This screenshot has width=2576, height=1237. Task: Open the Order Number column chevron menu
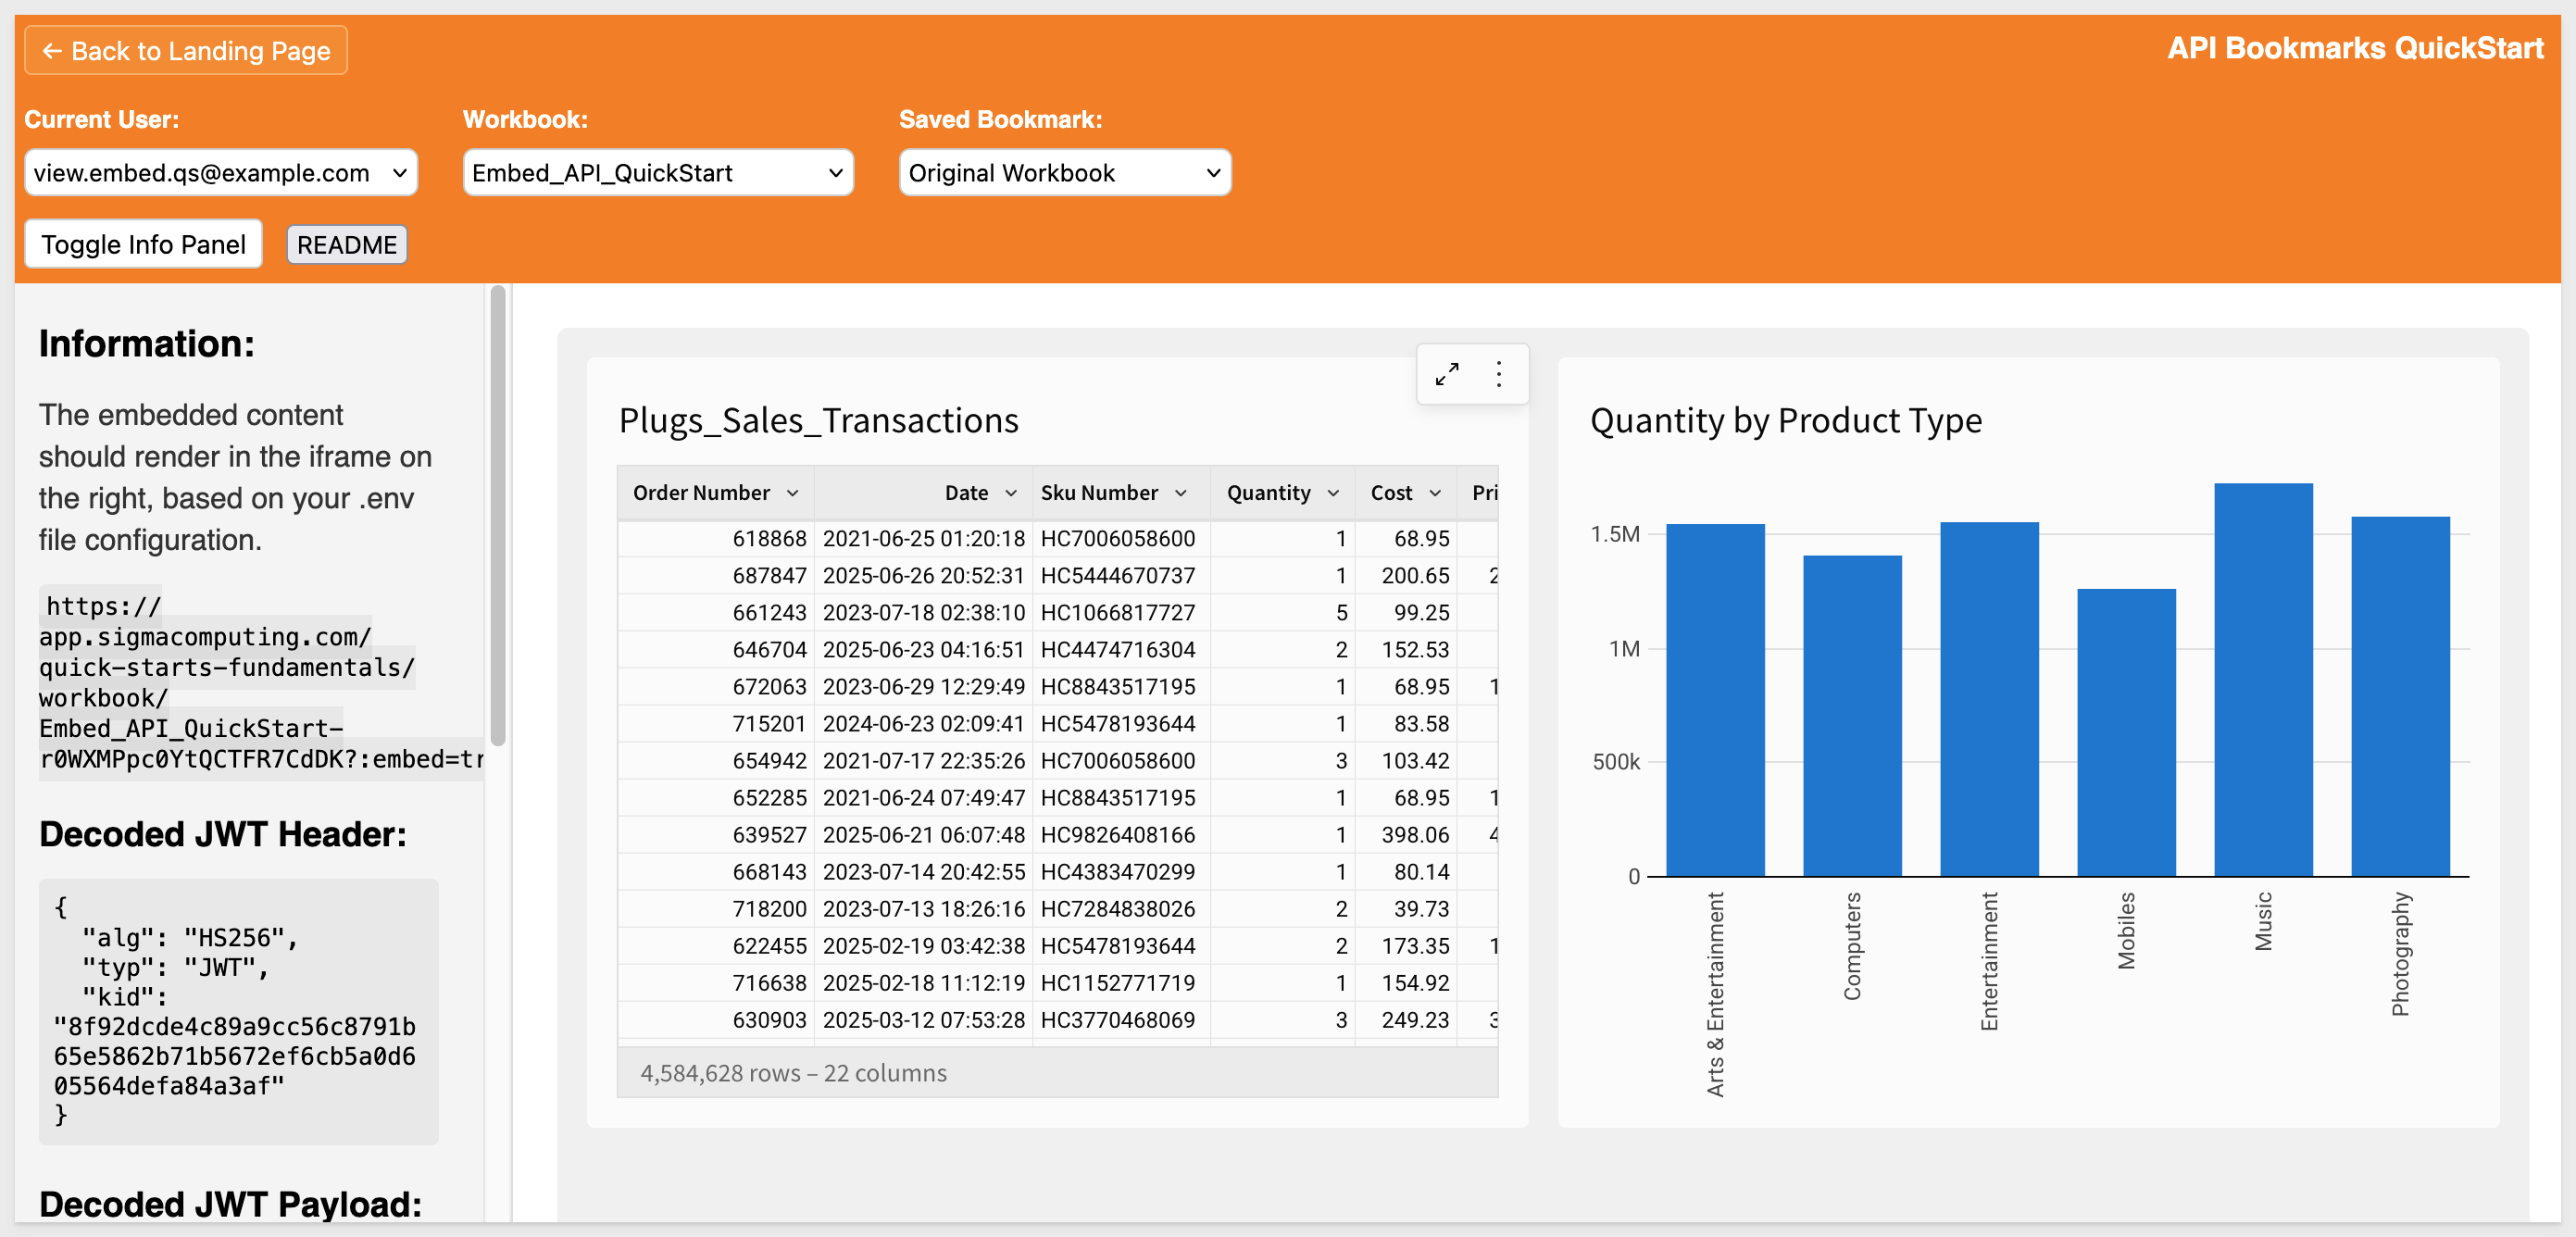pos(793,493)
